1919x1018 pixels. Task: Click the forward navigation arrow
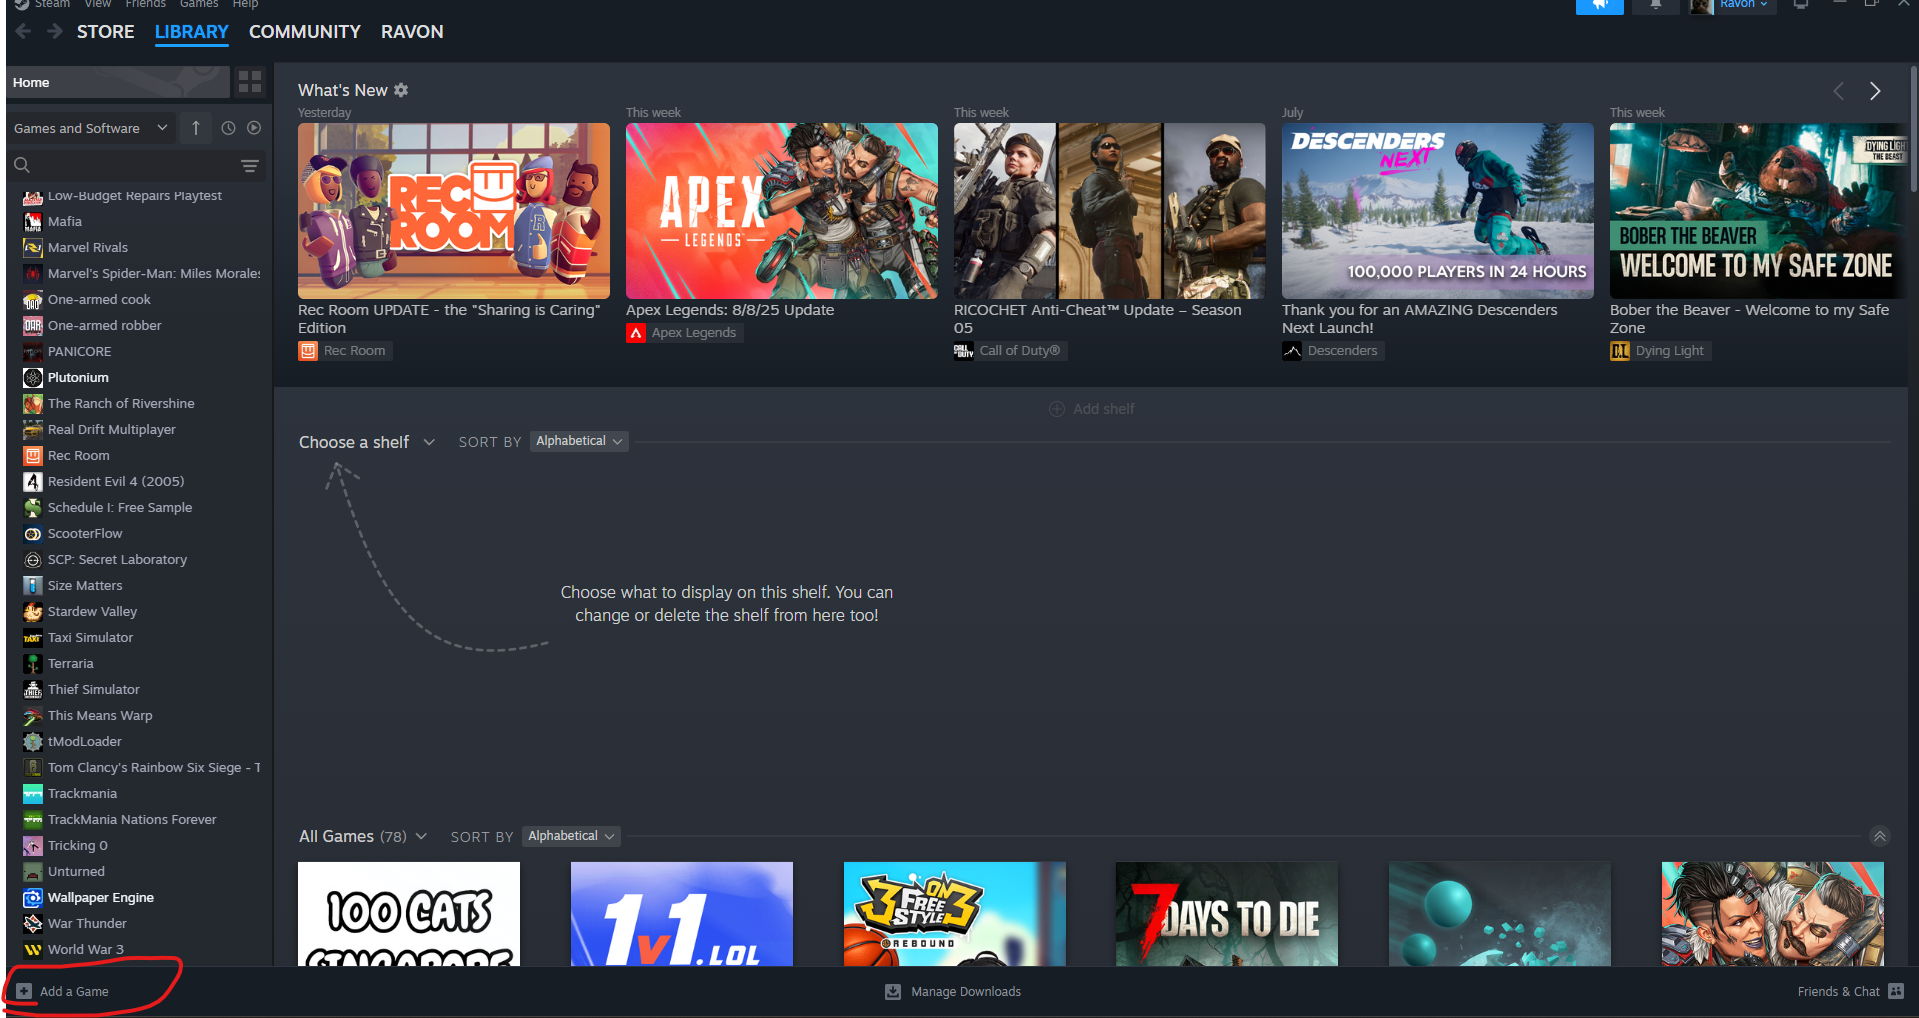[54, 32]
